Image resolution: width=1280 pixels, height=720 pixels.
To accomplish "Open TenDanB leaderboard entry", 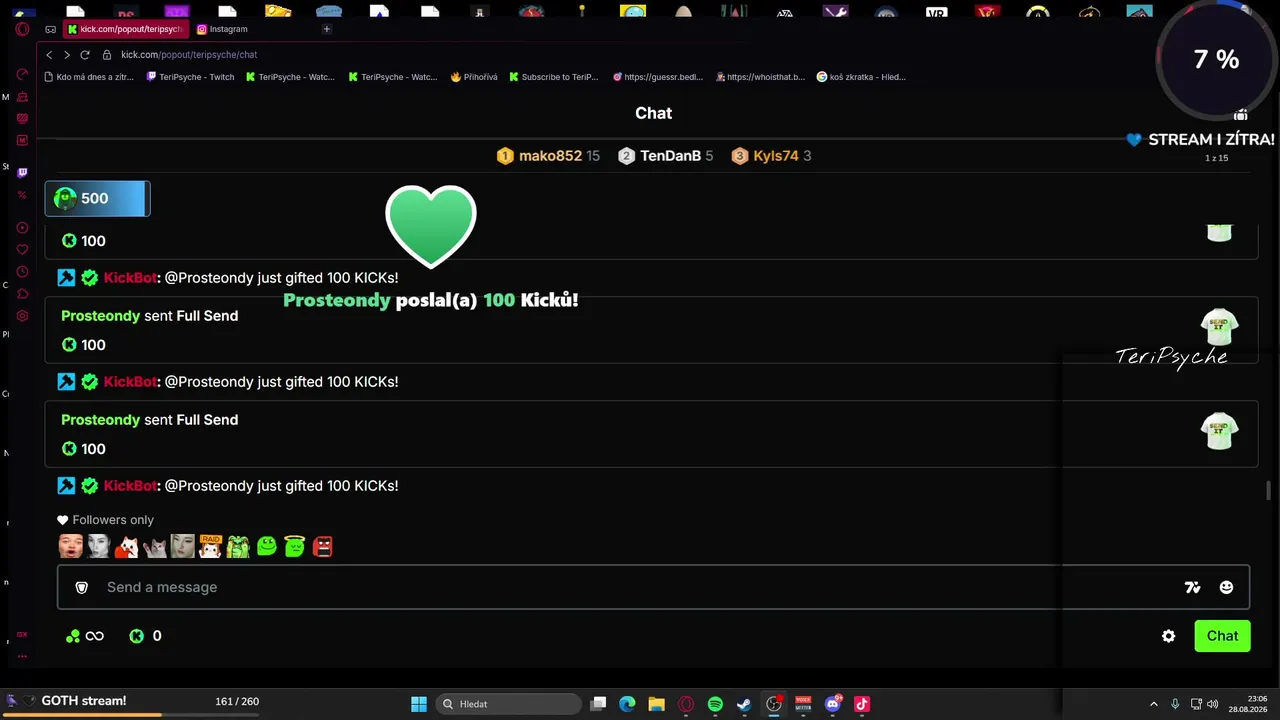I will pos(666,156).
